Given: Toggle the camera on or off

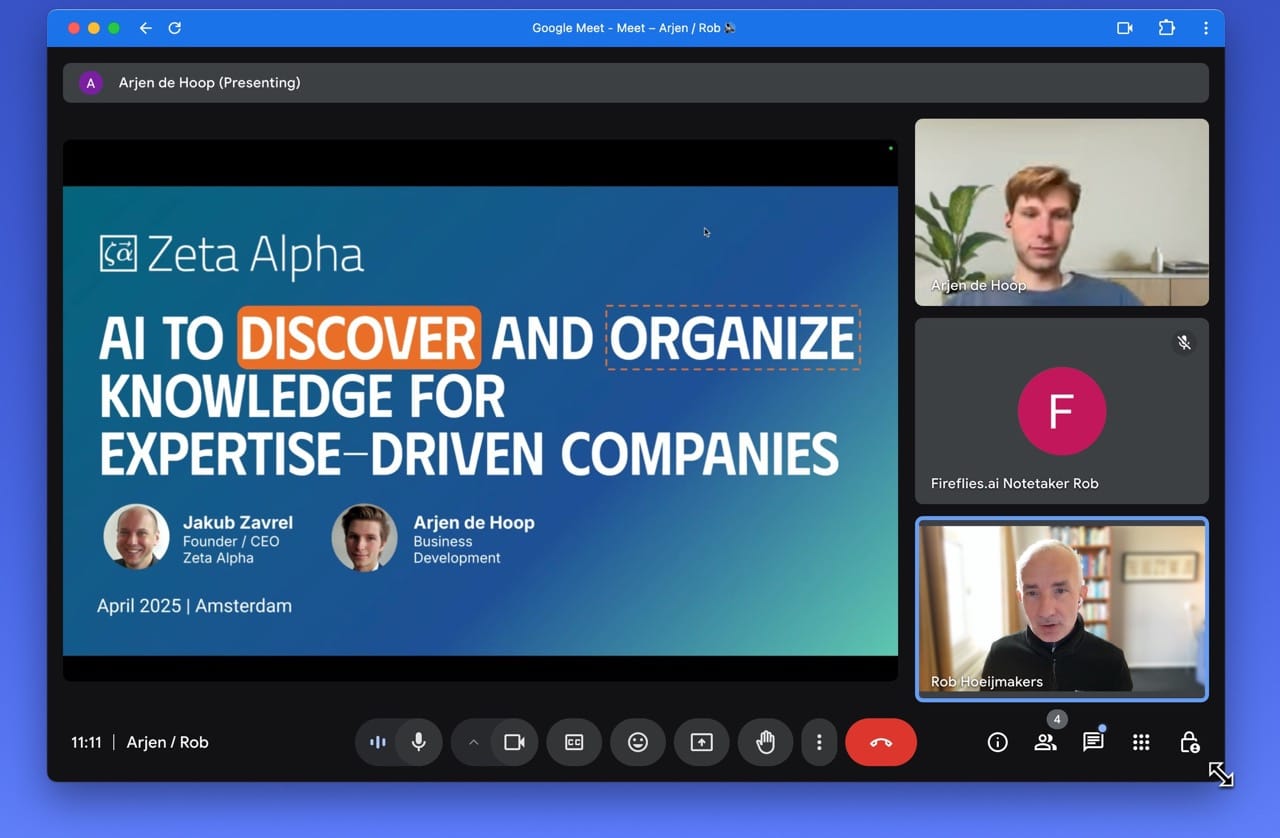Looking at the screenshot, I should [514, 742].
